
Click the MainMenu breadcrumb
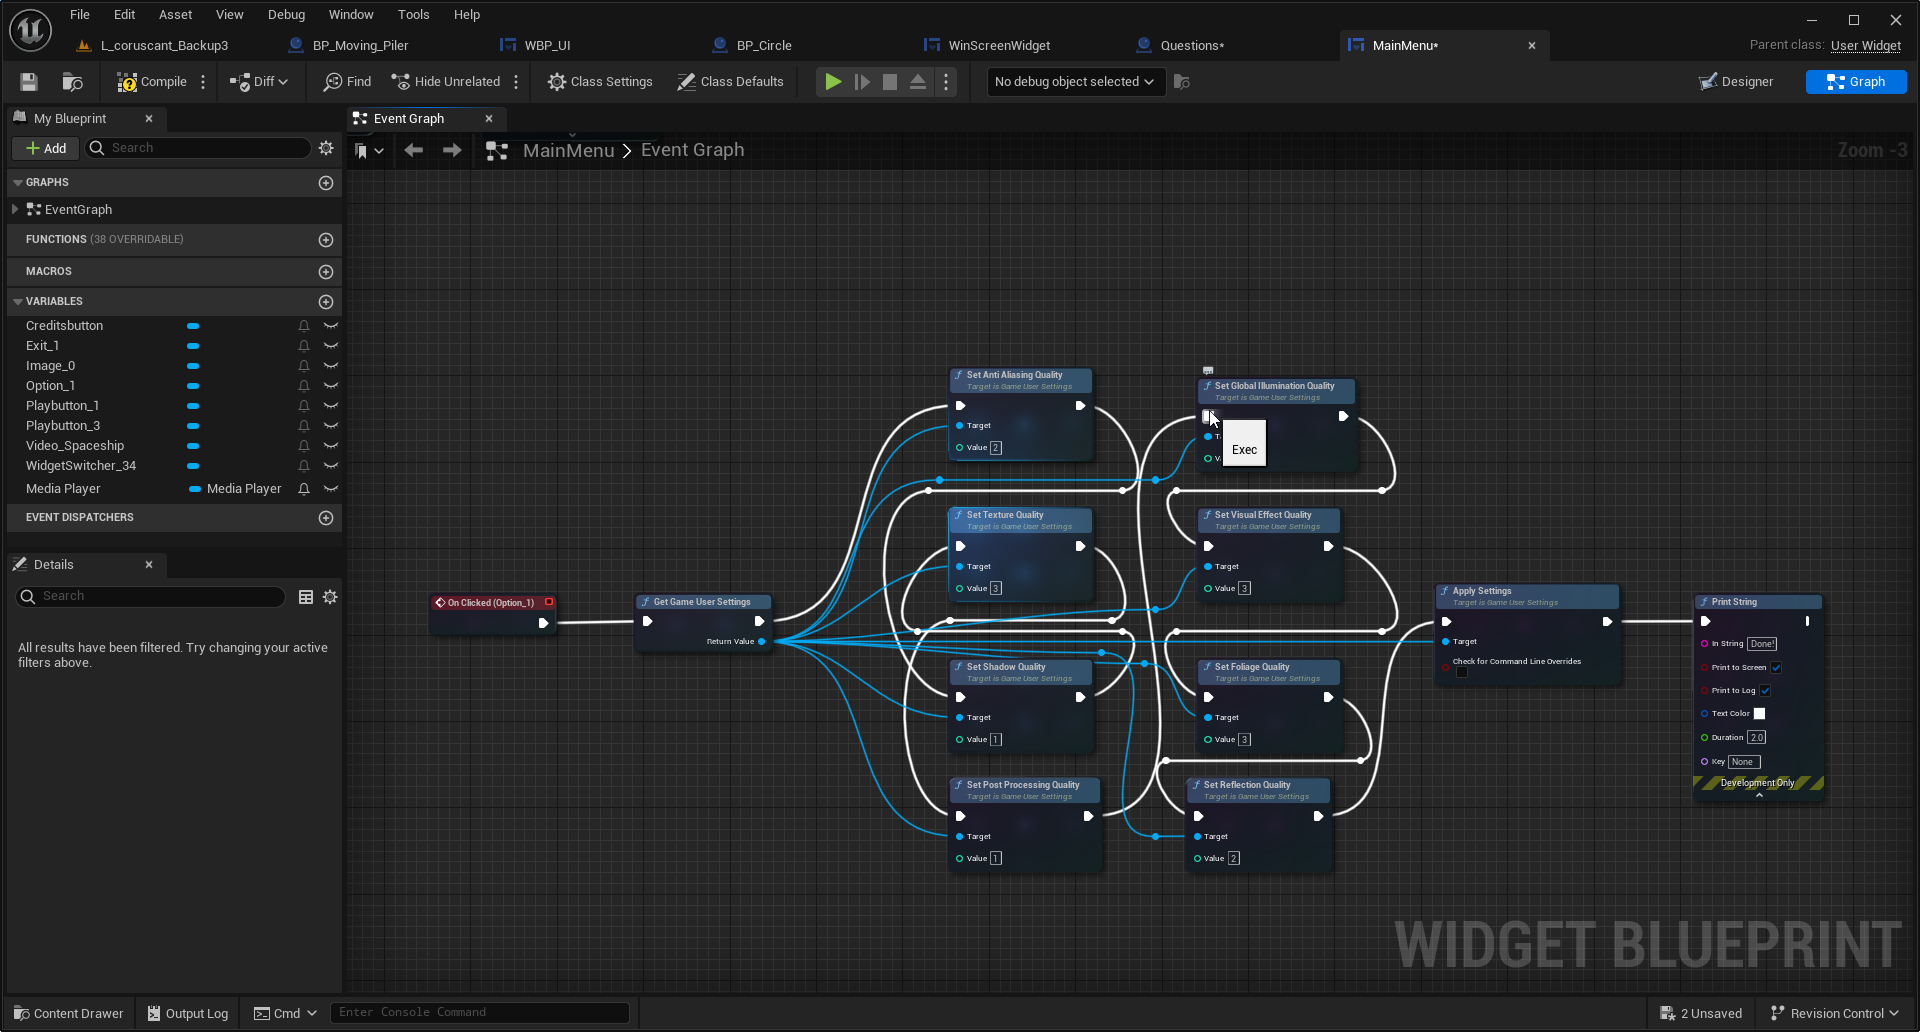(x=568, y=150)
